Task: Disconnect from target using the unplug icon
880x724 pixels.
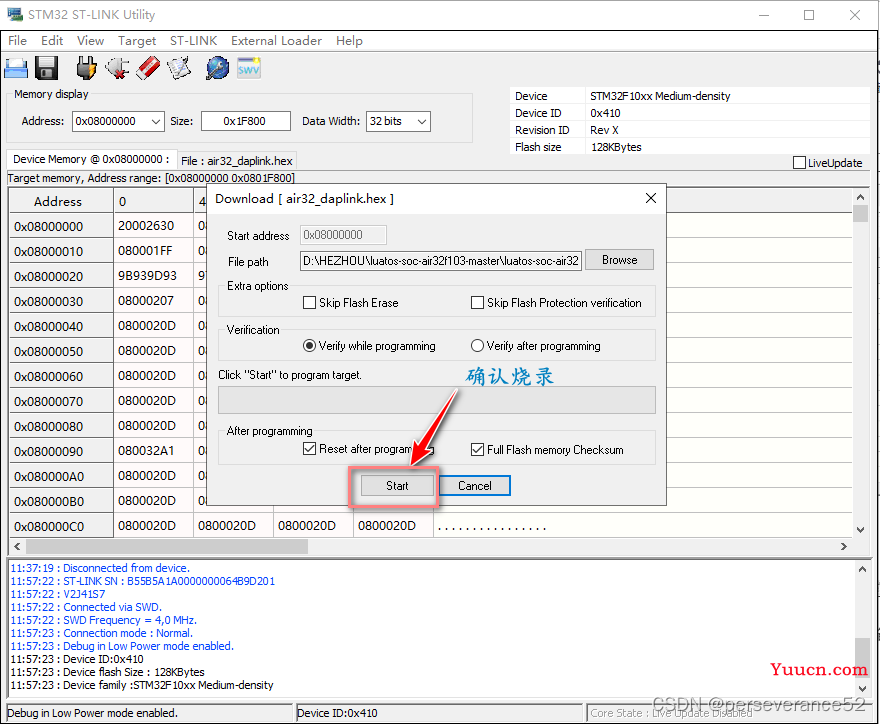Action: coord(117,68)
